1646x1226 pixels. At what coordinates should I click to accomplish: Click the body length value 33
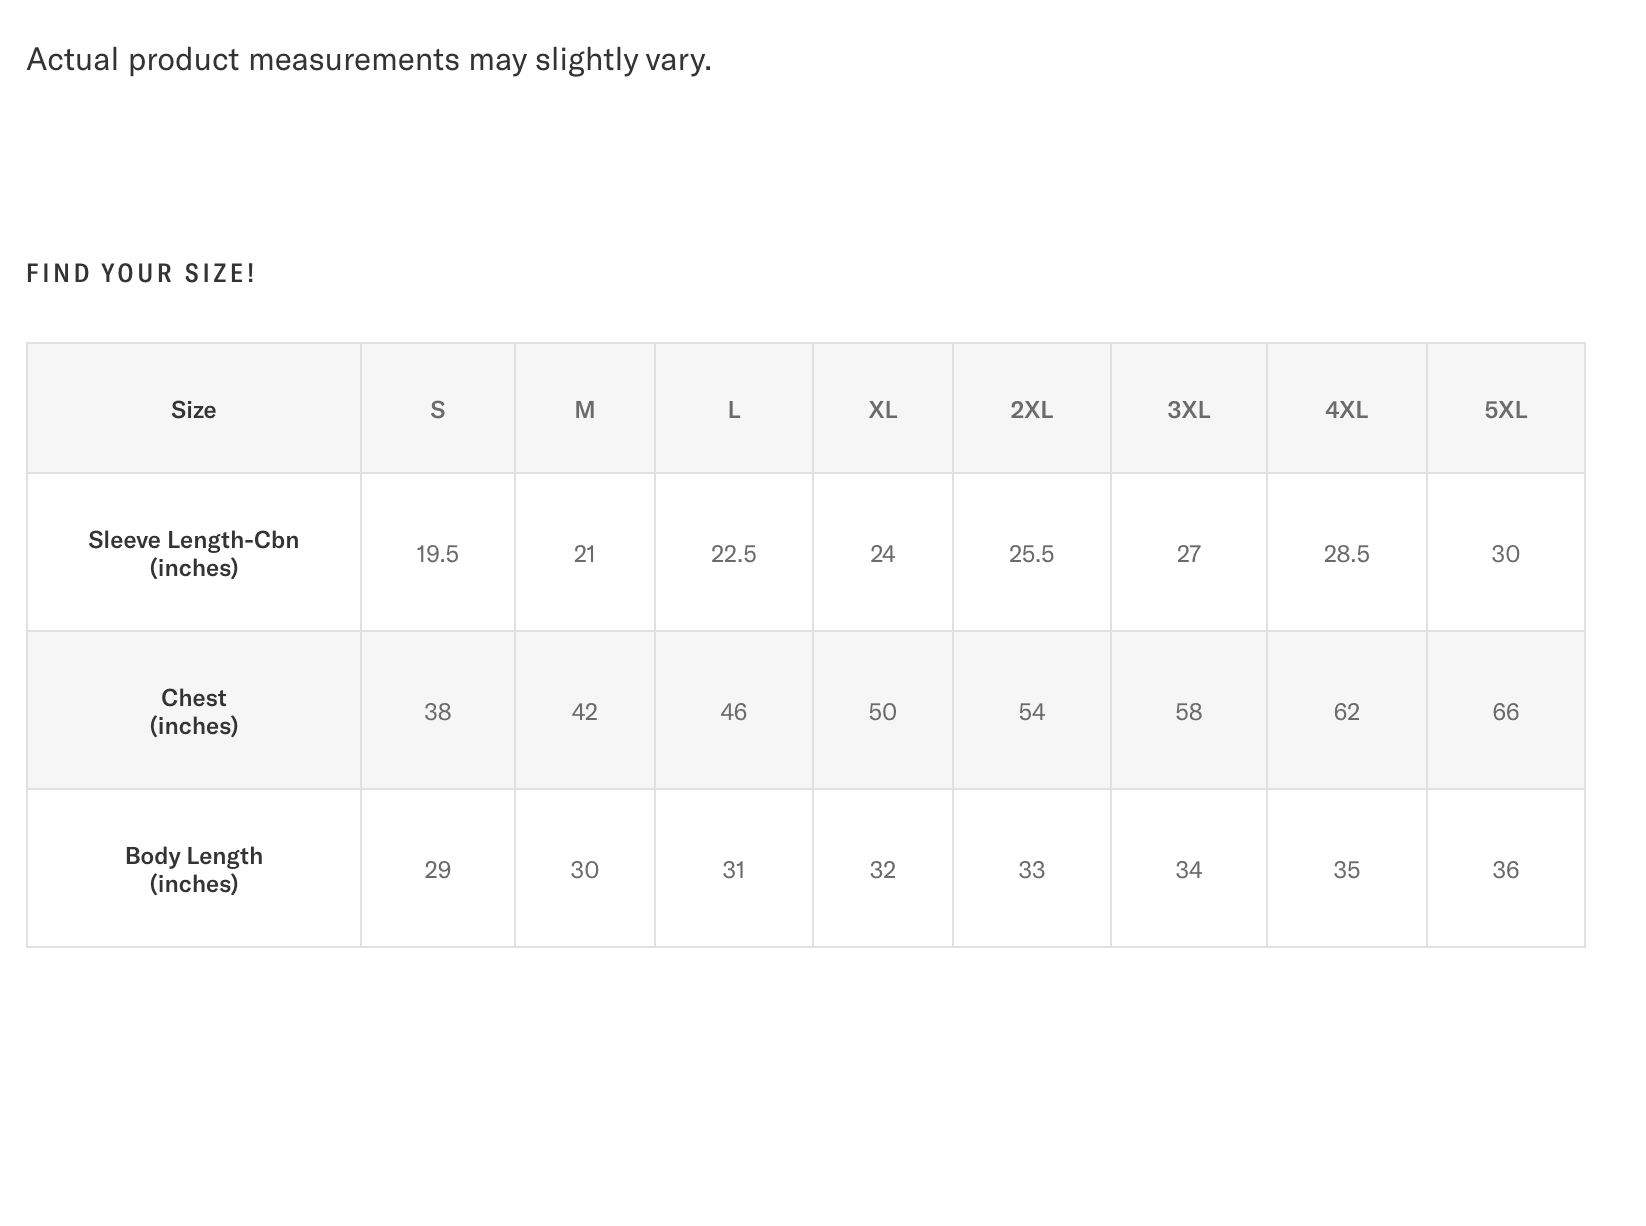[x=1031, y=870]
